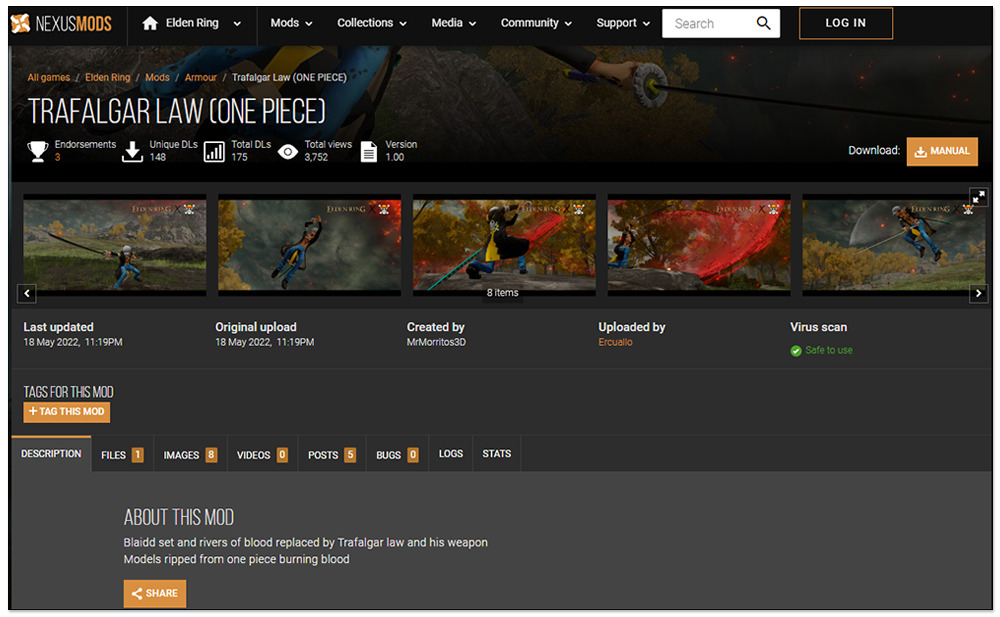The height and width of the screenshot is (617, 1000).
Task: Switch to the STATS tab
Action: click(x=496, y=454)
